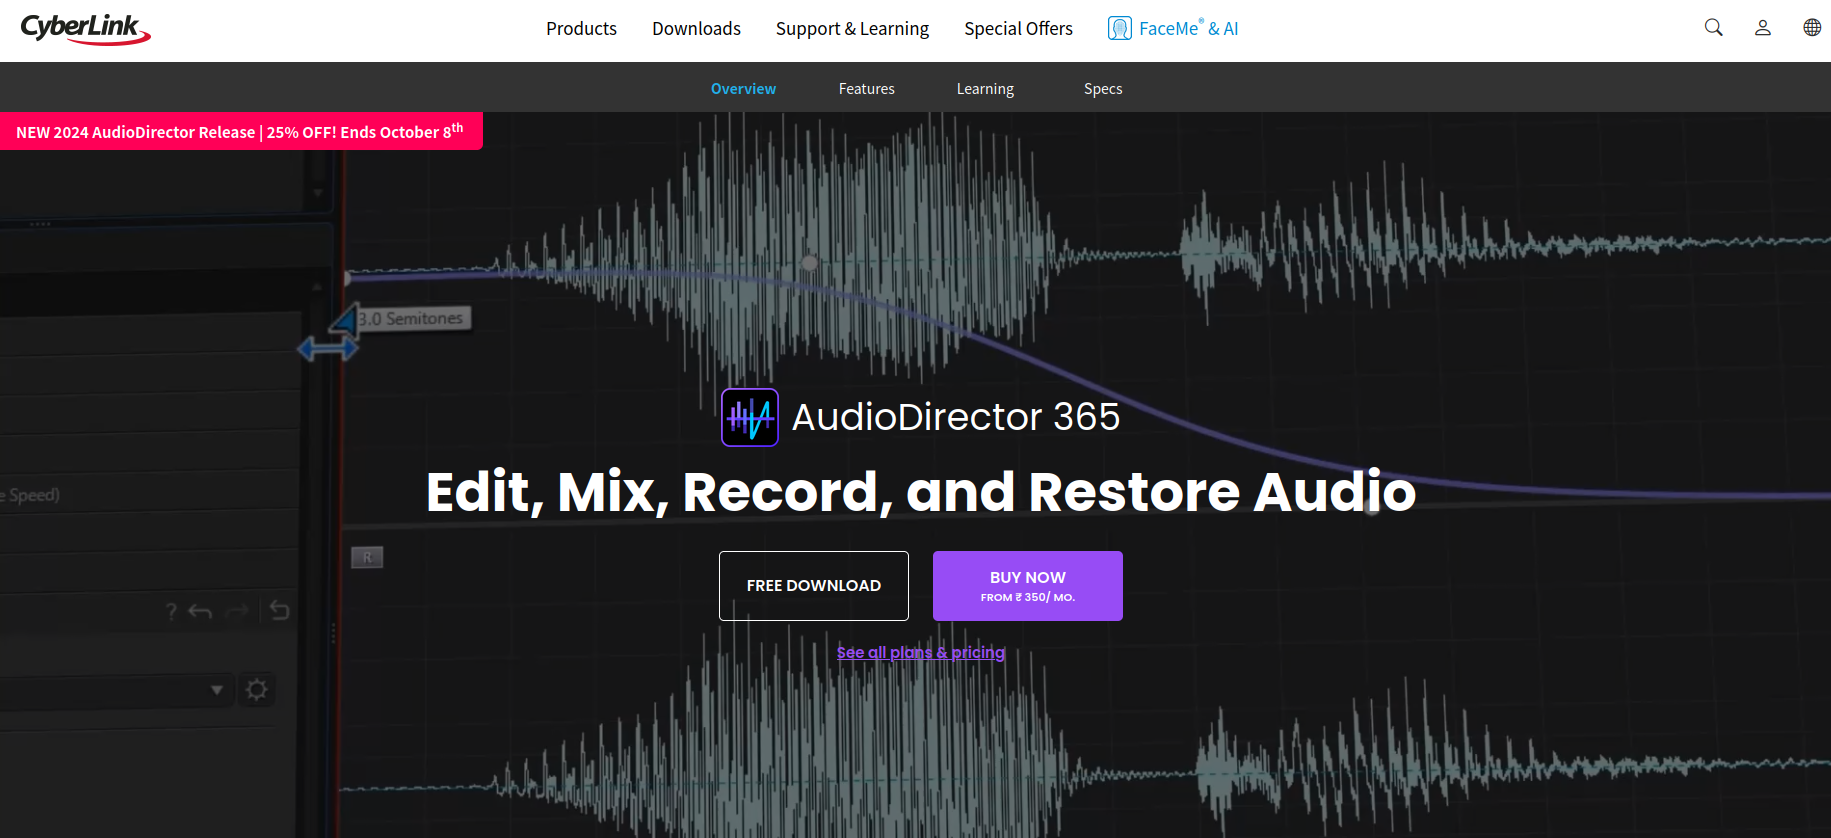
Task: Switch to the Specs tab
Action: [x=1103, y=89]
